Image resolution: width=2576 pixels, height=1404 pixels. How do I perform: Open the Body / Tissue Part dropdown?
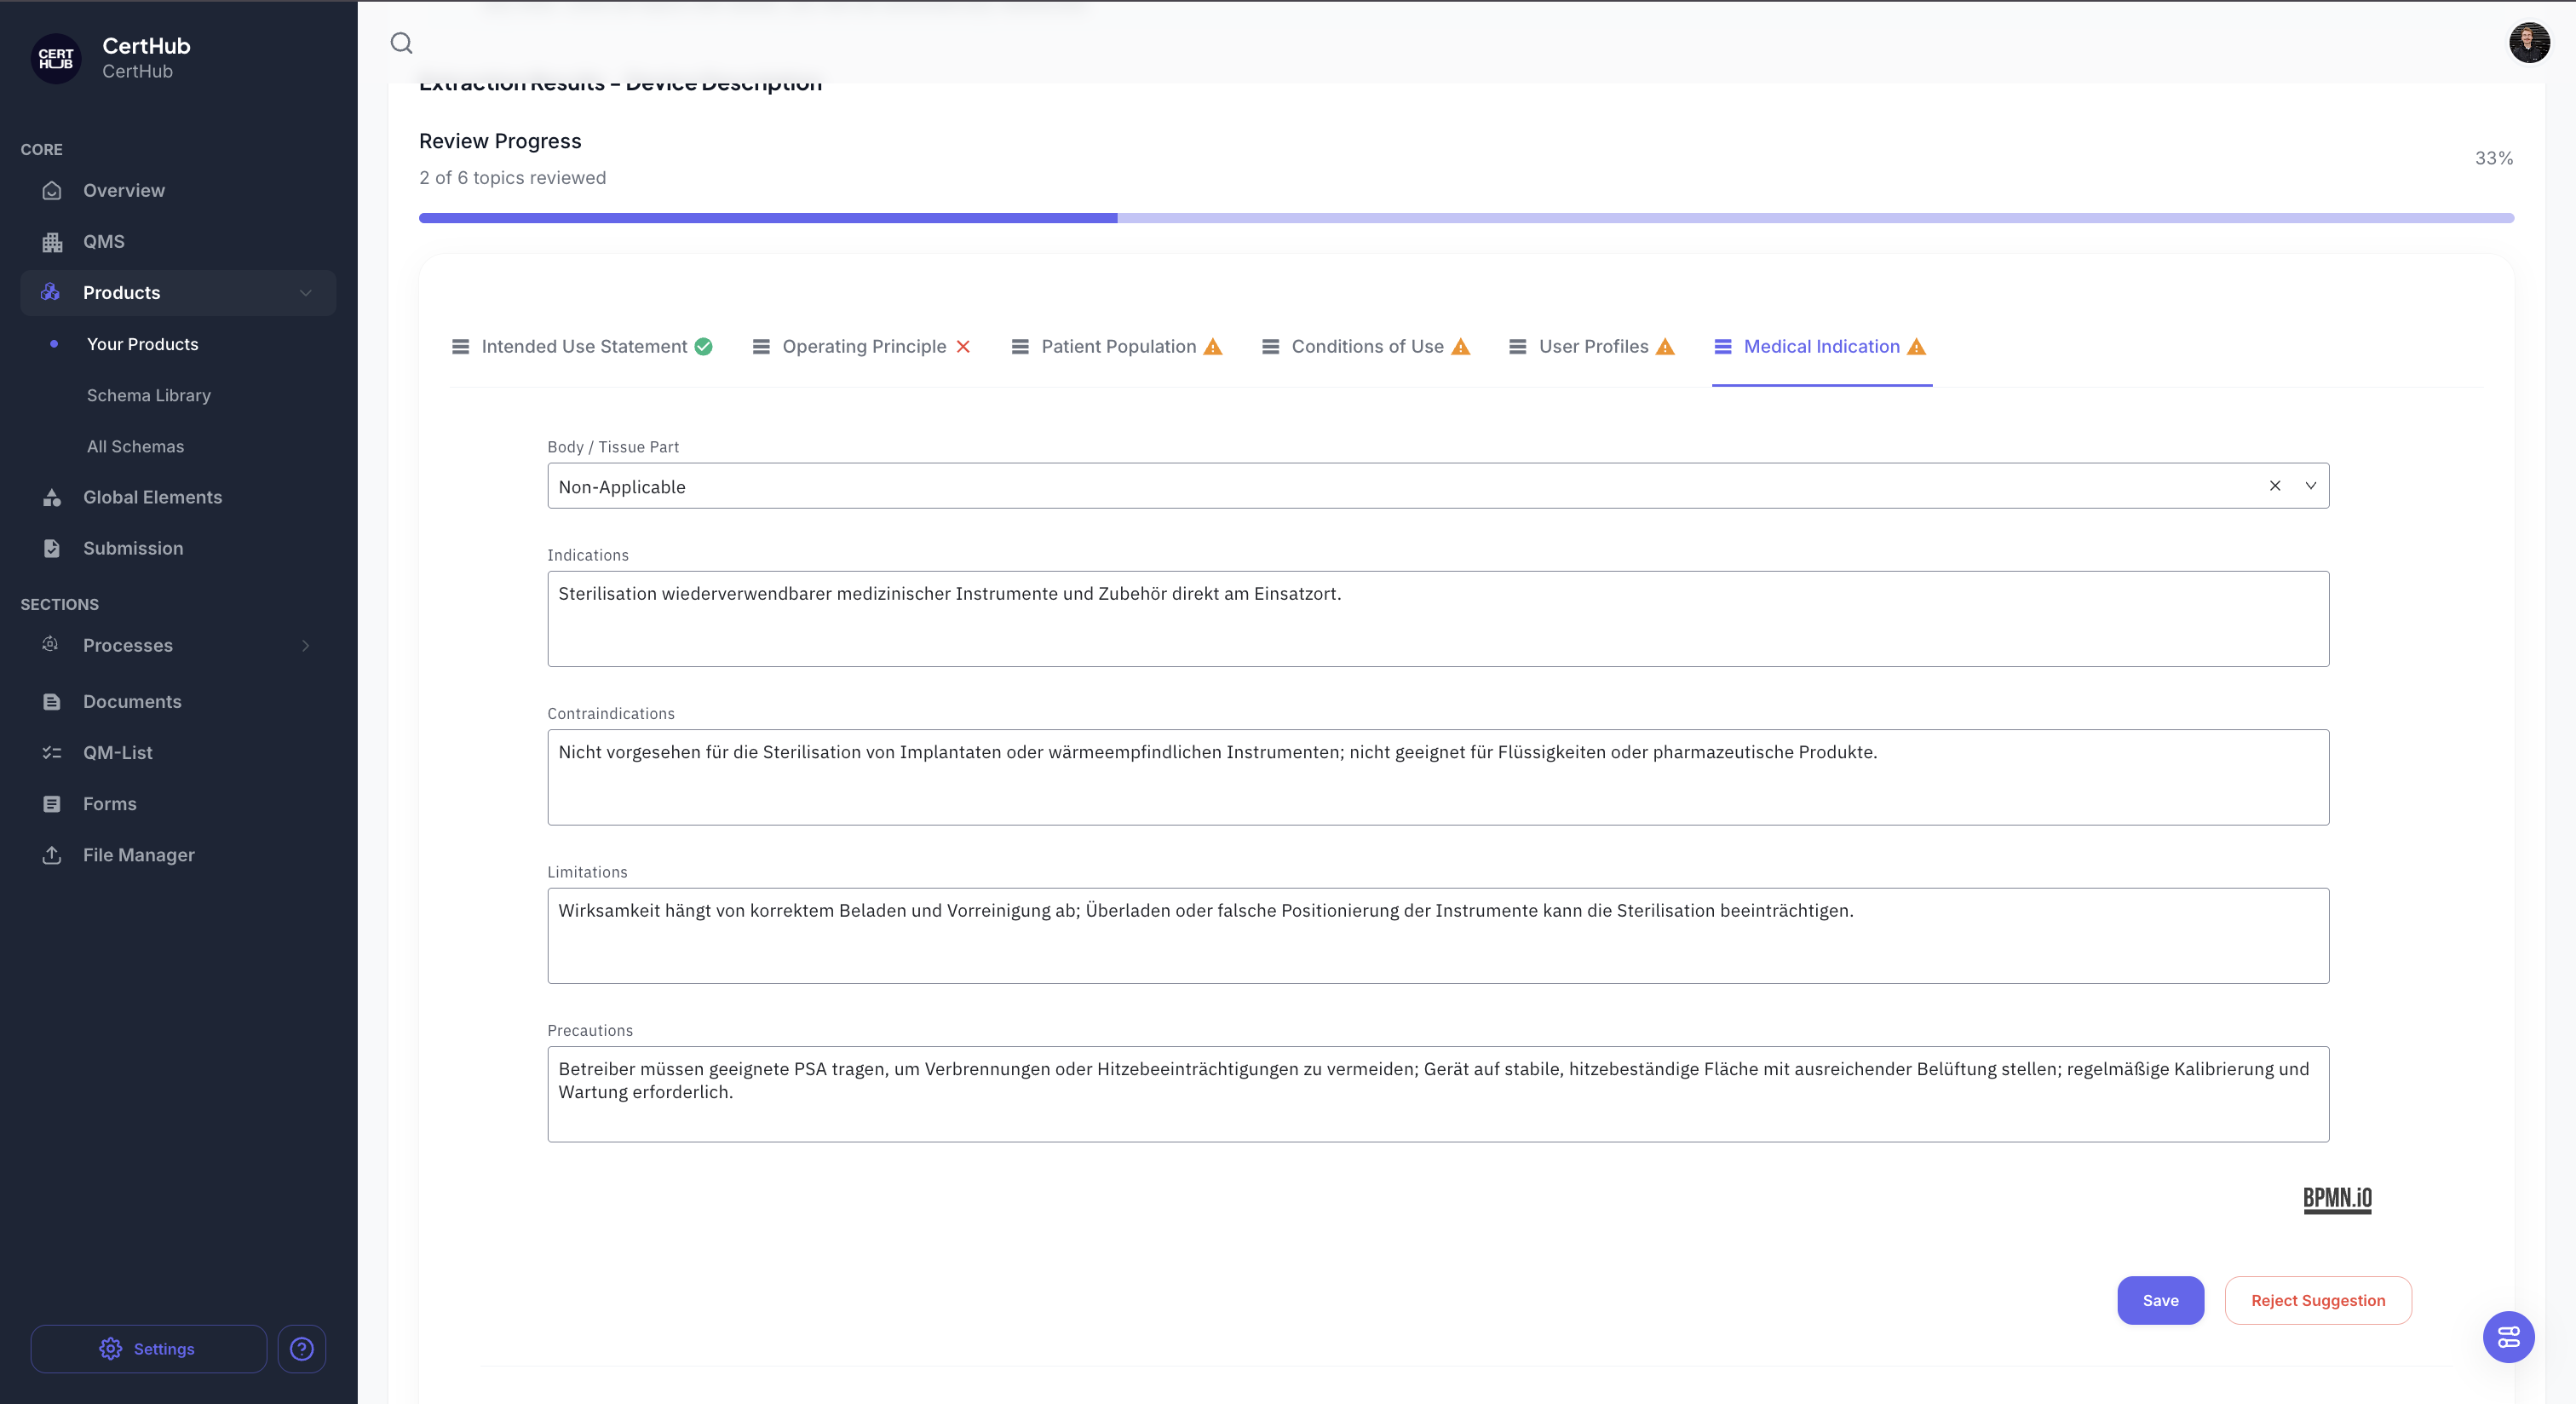tap(2310, 486)
